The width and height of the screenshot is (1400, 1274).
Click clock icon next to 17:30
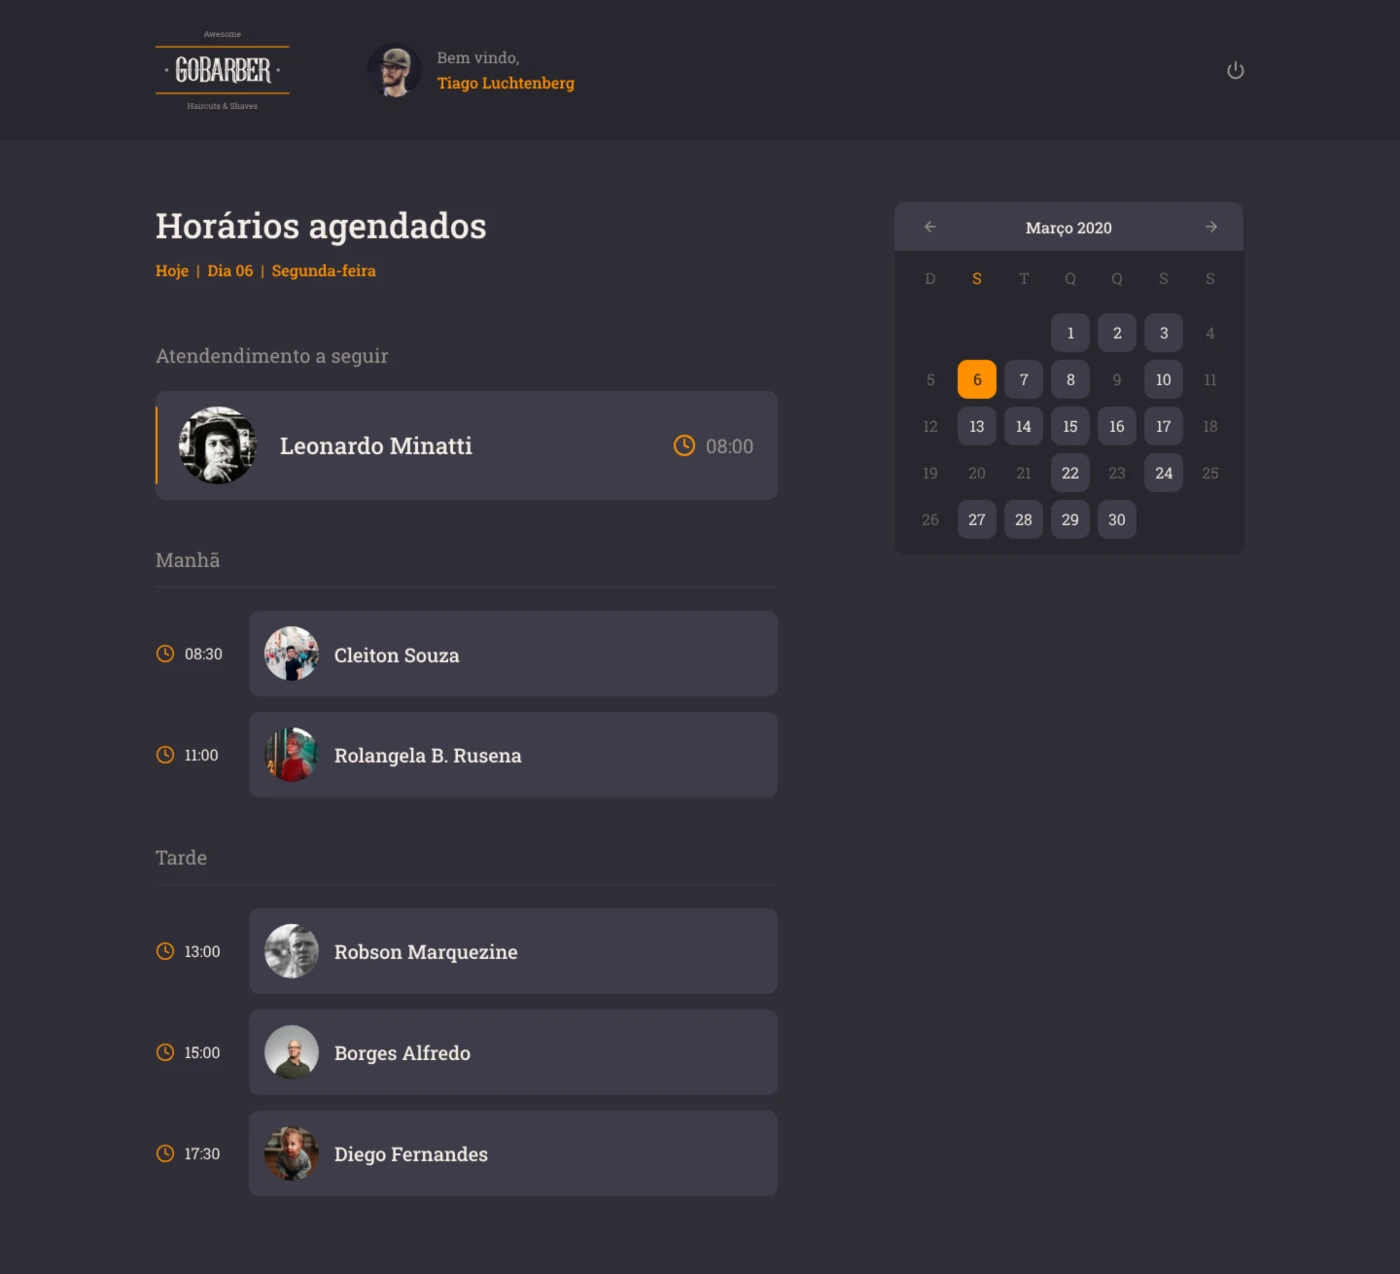coord(165,1153)
